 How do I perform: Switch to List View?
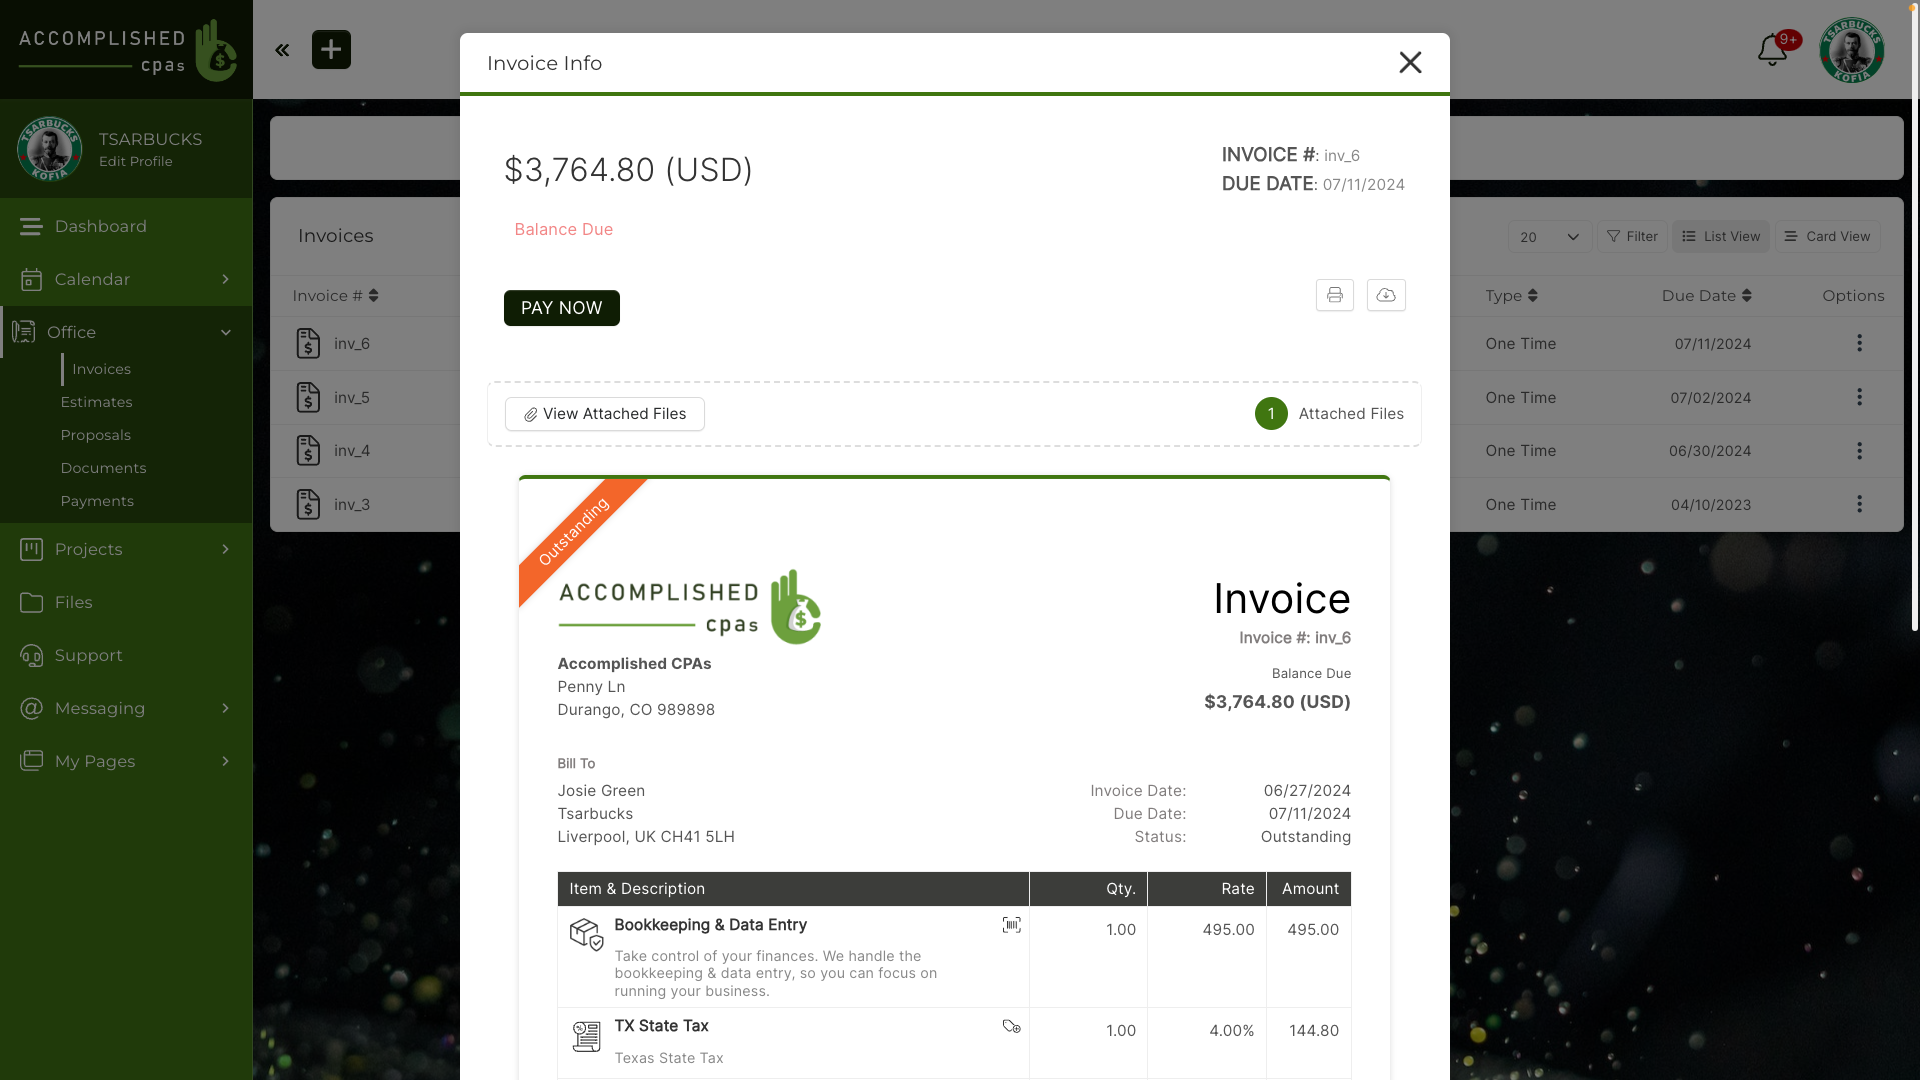tap(1720, 237)
